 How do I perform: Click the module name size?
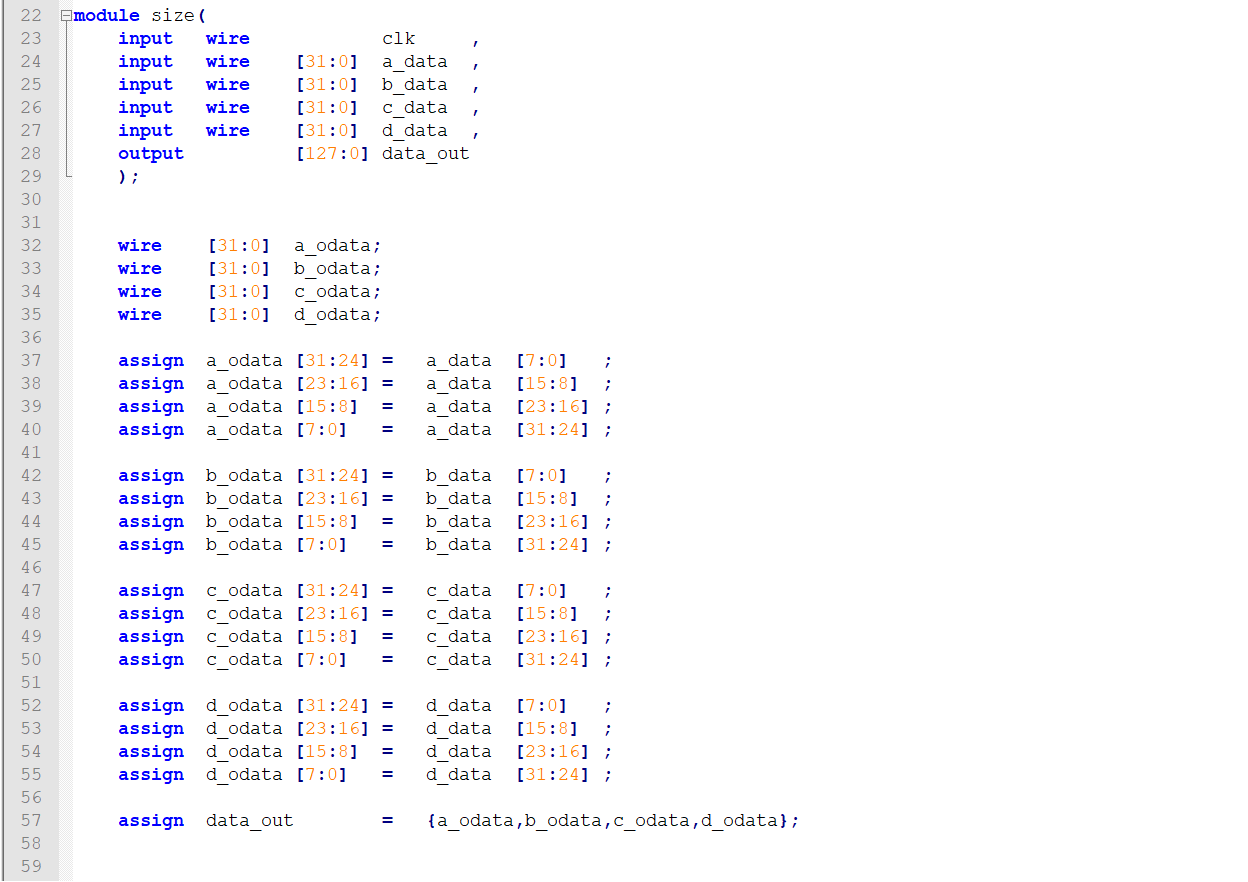tap(172, 16)
